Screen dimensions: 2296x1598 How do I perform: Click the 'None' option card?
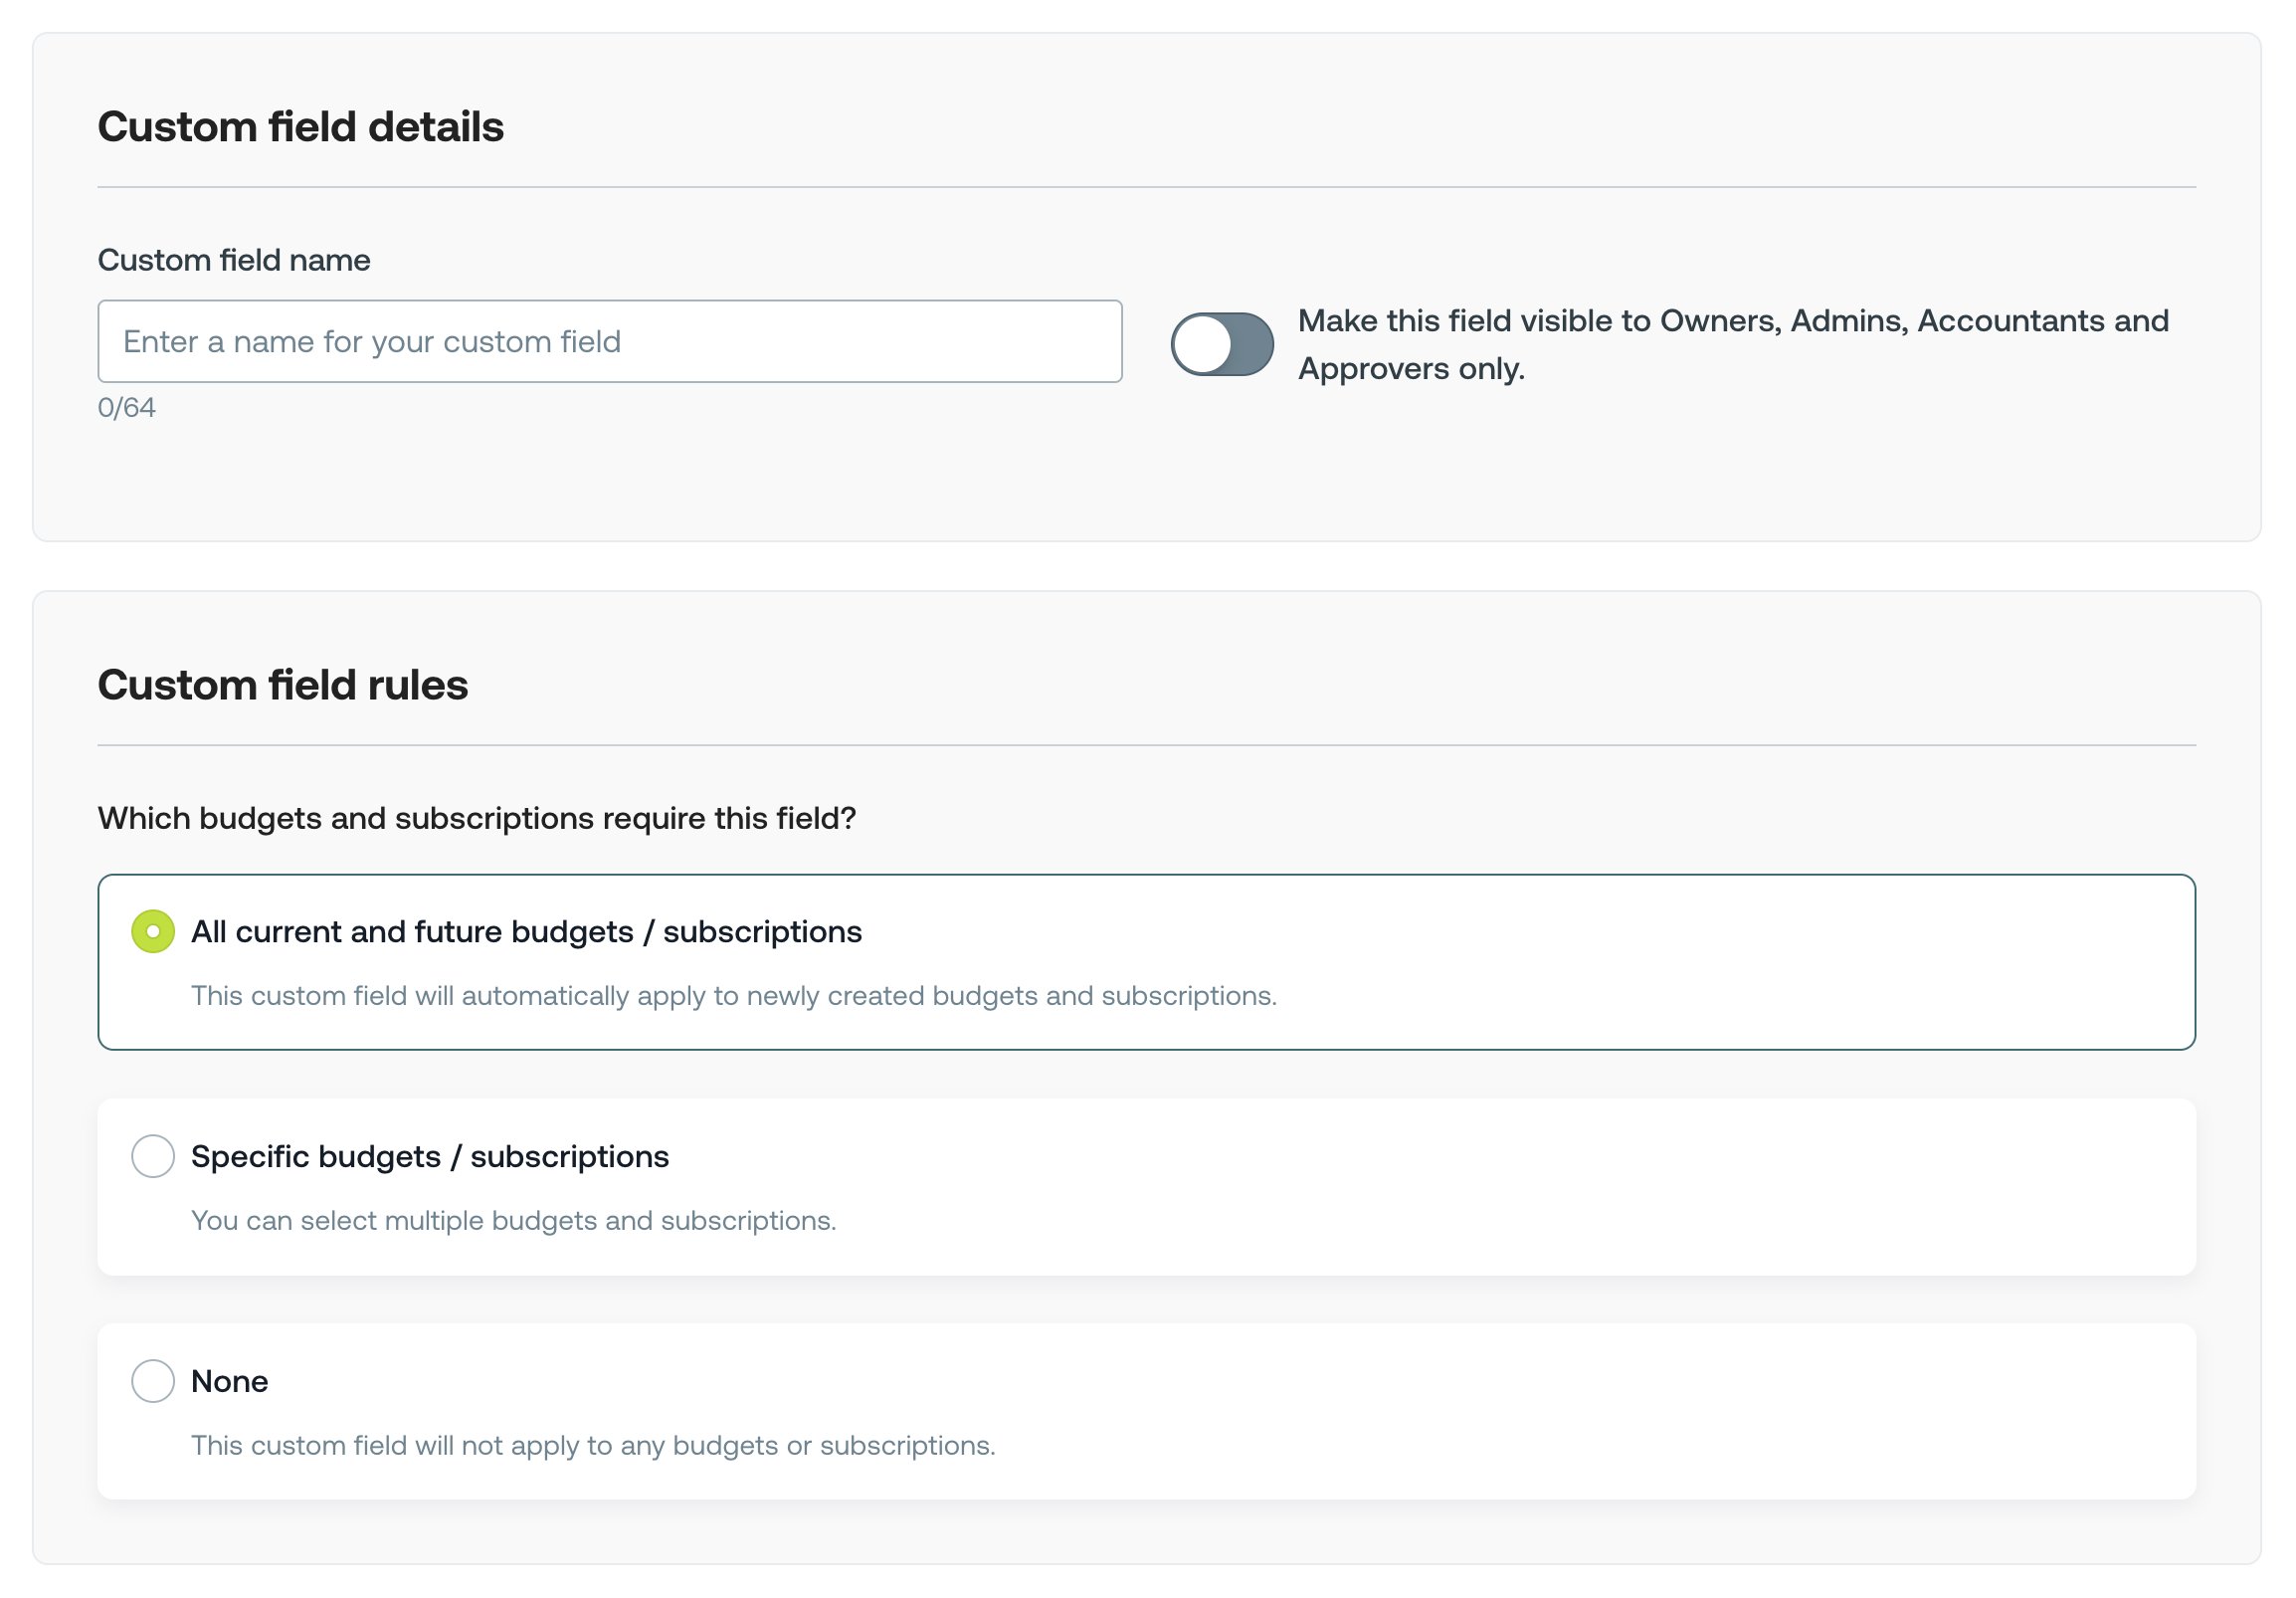(x=1146, y=1411)
